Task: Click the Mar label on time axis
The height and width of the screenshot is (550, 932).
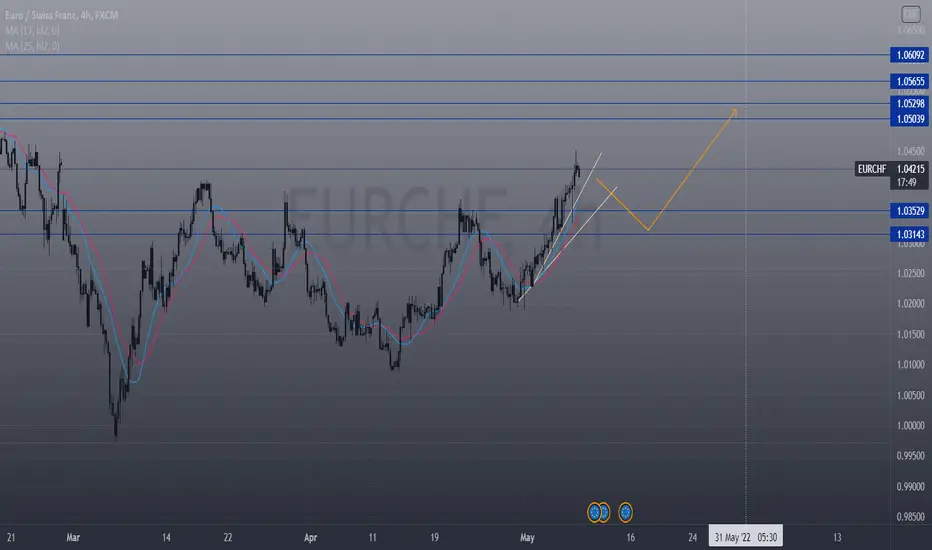Action: tap(73, 537)
